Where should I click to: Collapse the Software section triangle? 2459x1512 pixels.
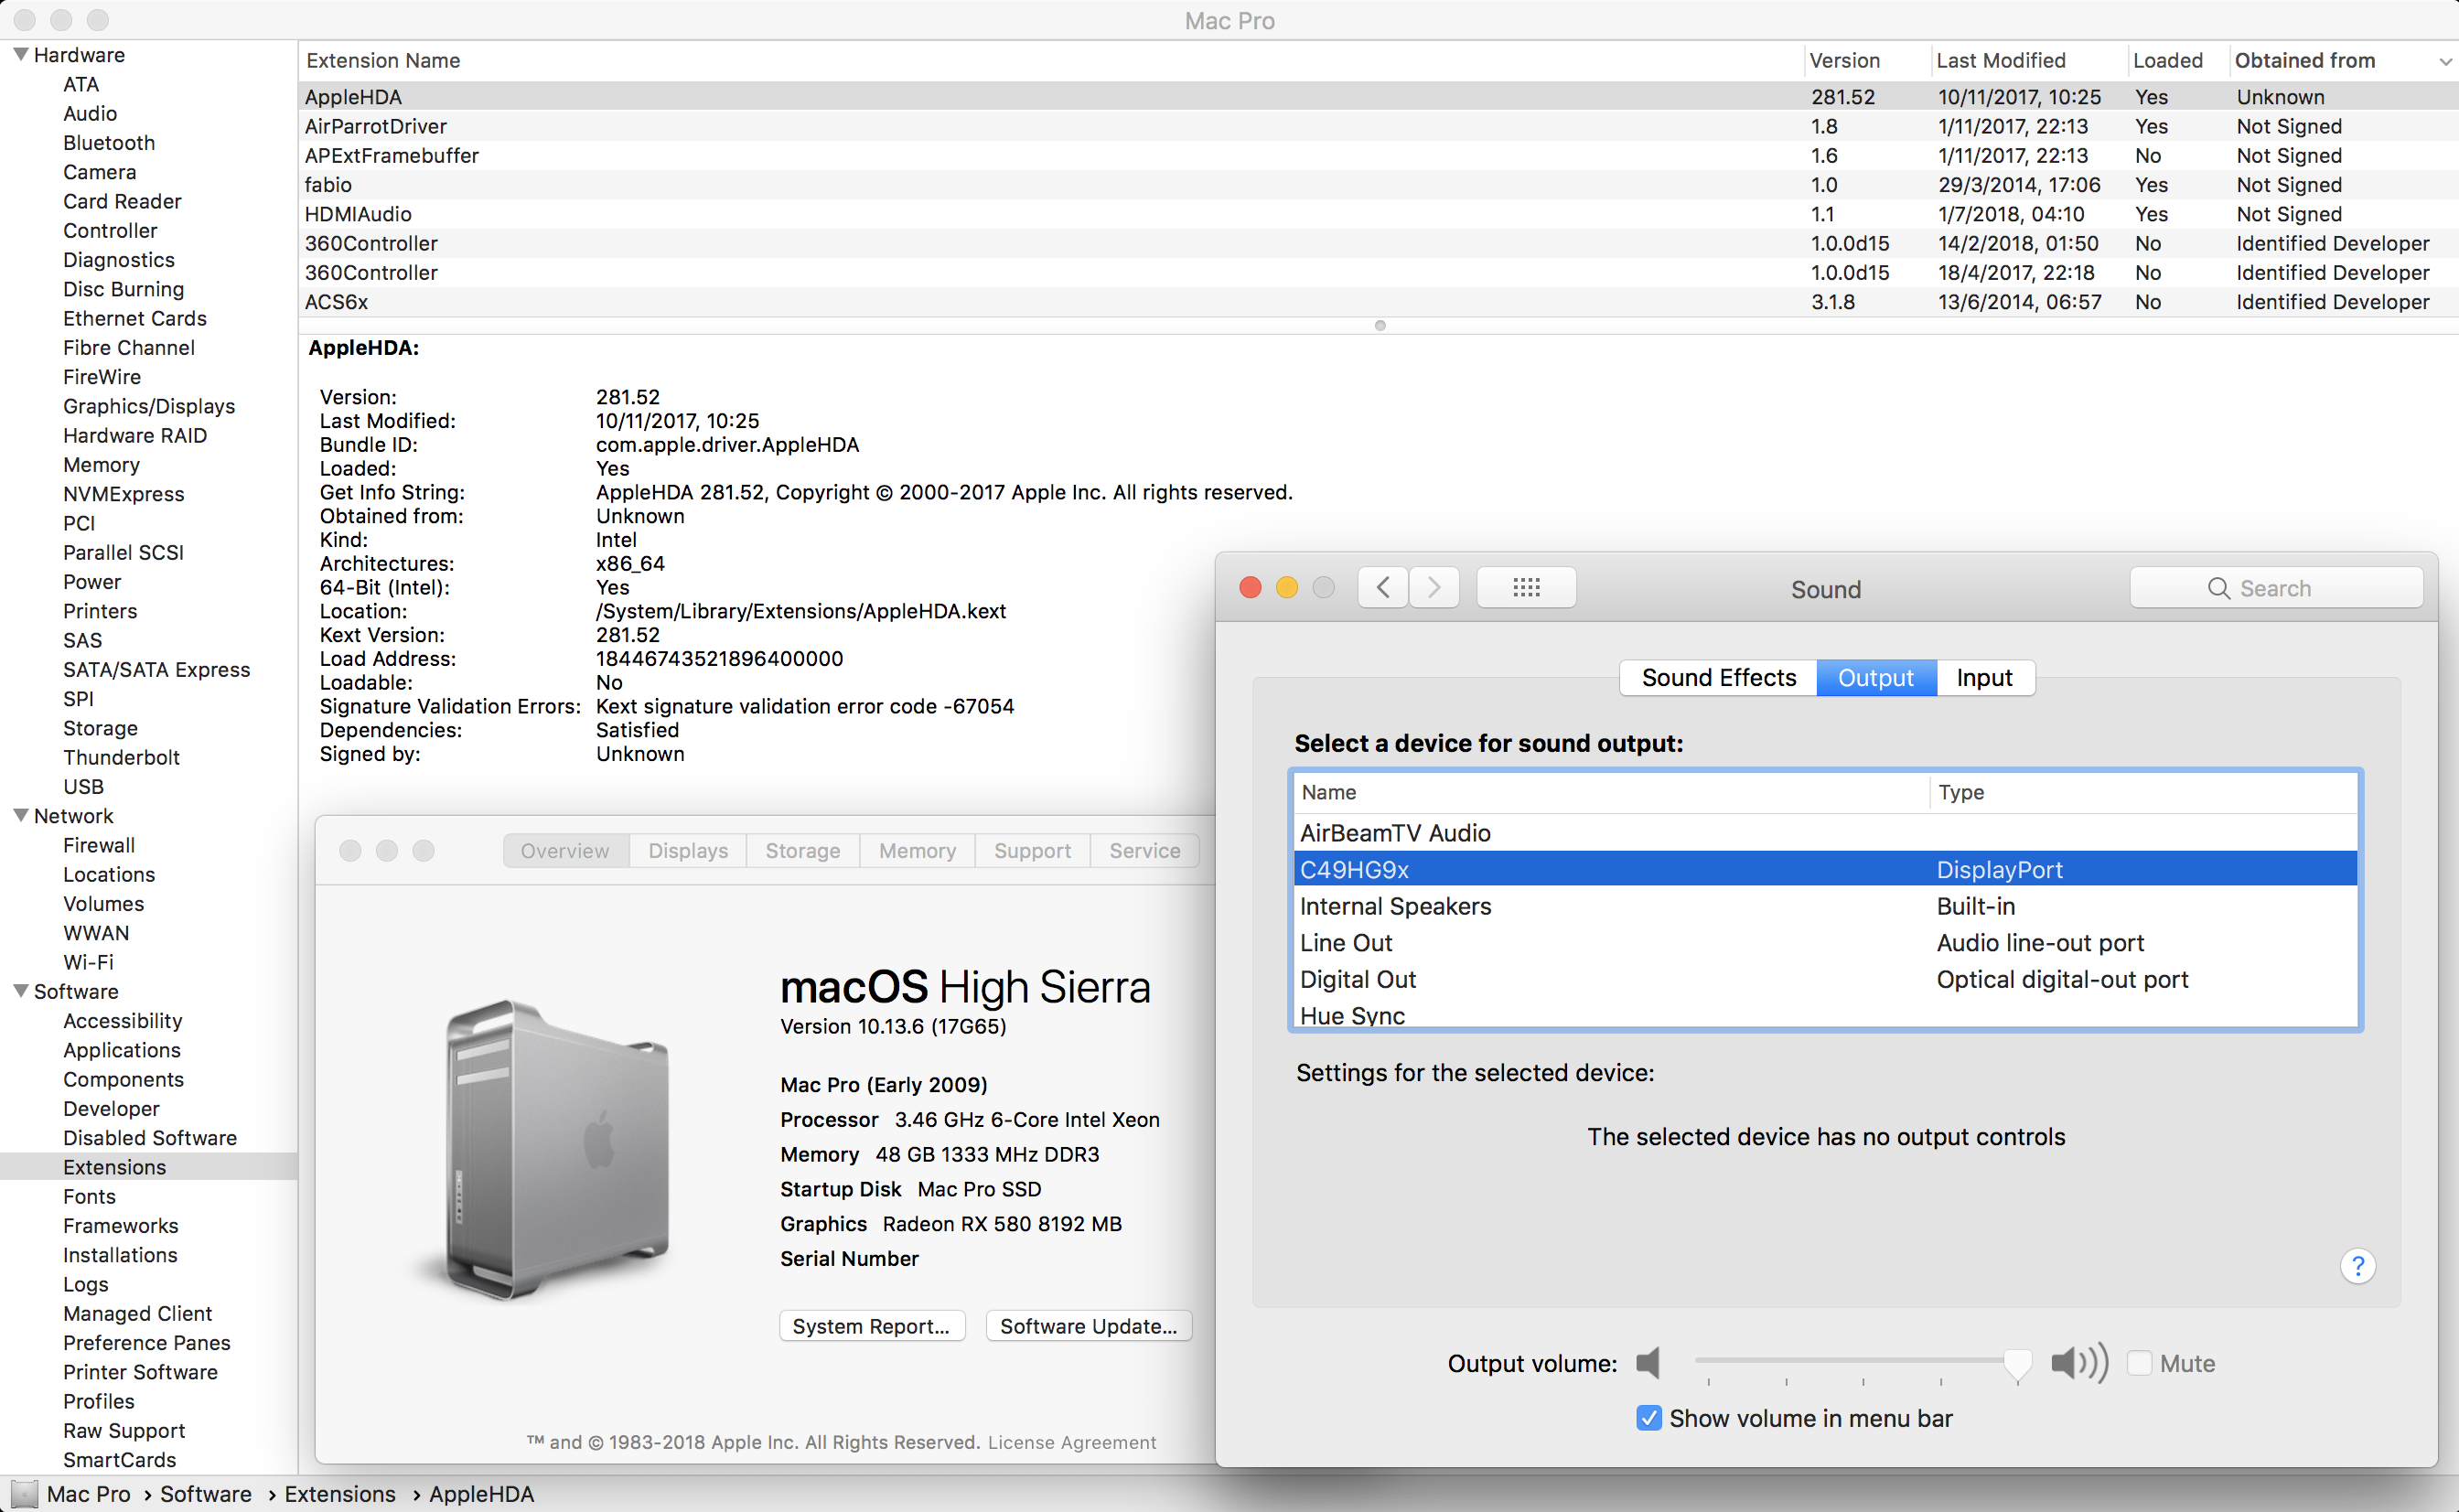pyautogui.click(x=20, y=990)
